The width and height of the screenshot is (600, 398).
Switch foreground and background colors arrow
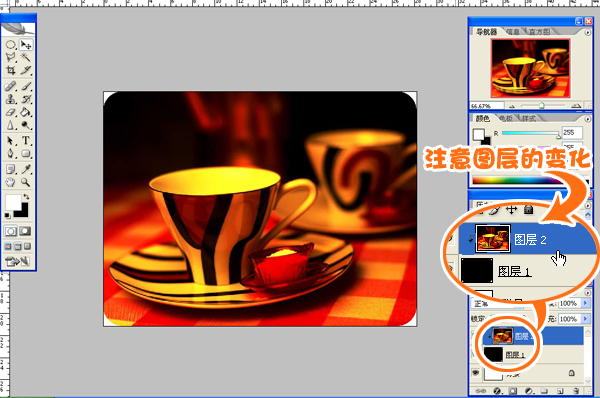click(x=26, y=197)
